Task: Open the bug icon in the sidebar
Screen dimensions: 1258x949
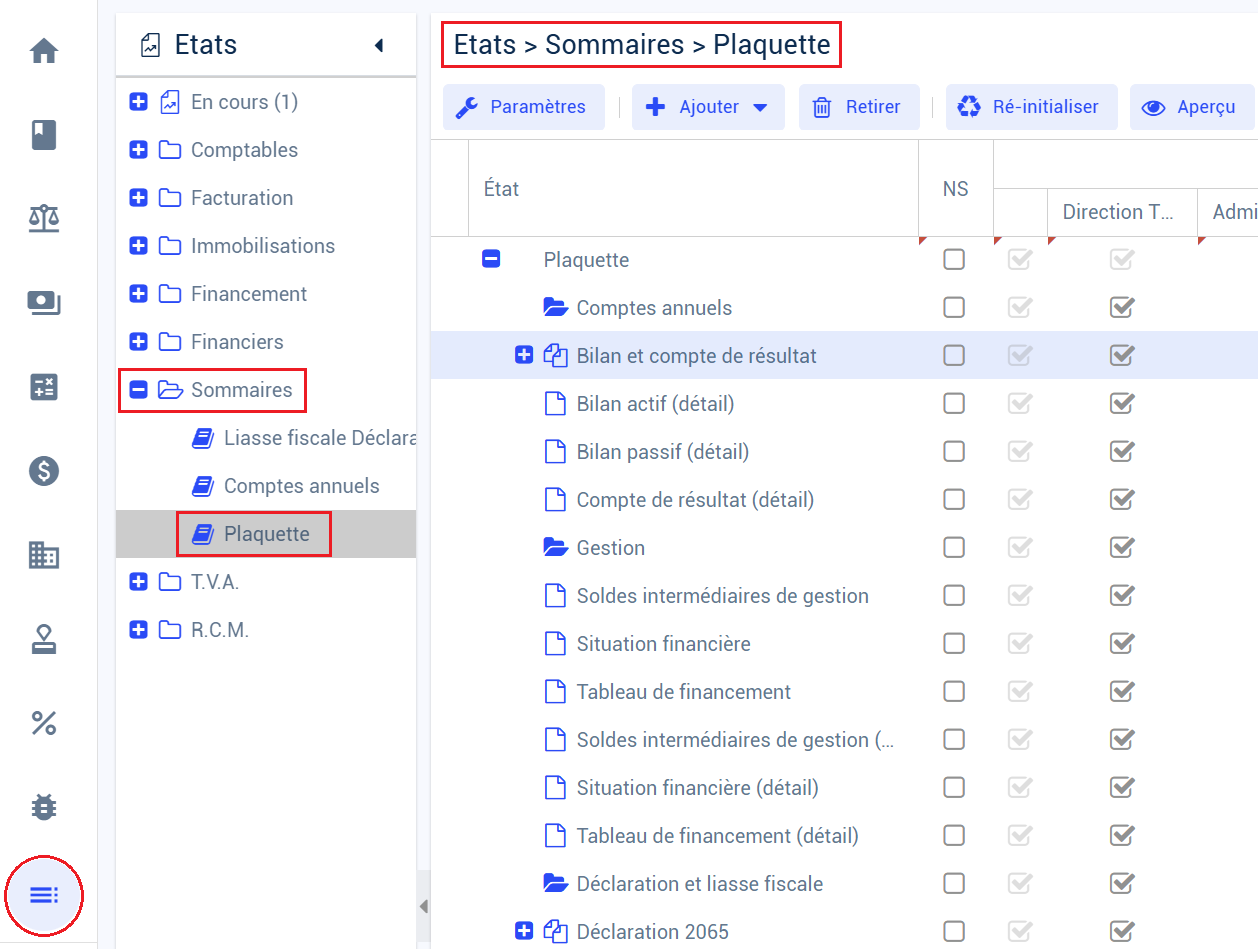Action: click(44, 807)
